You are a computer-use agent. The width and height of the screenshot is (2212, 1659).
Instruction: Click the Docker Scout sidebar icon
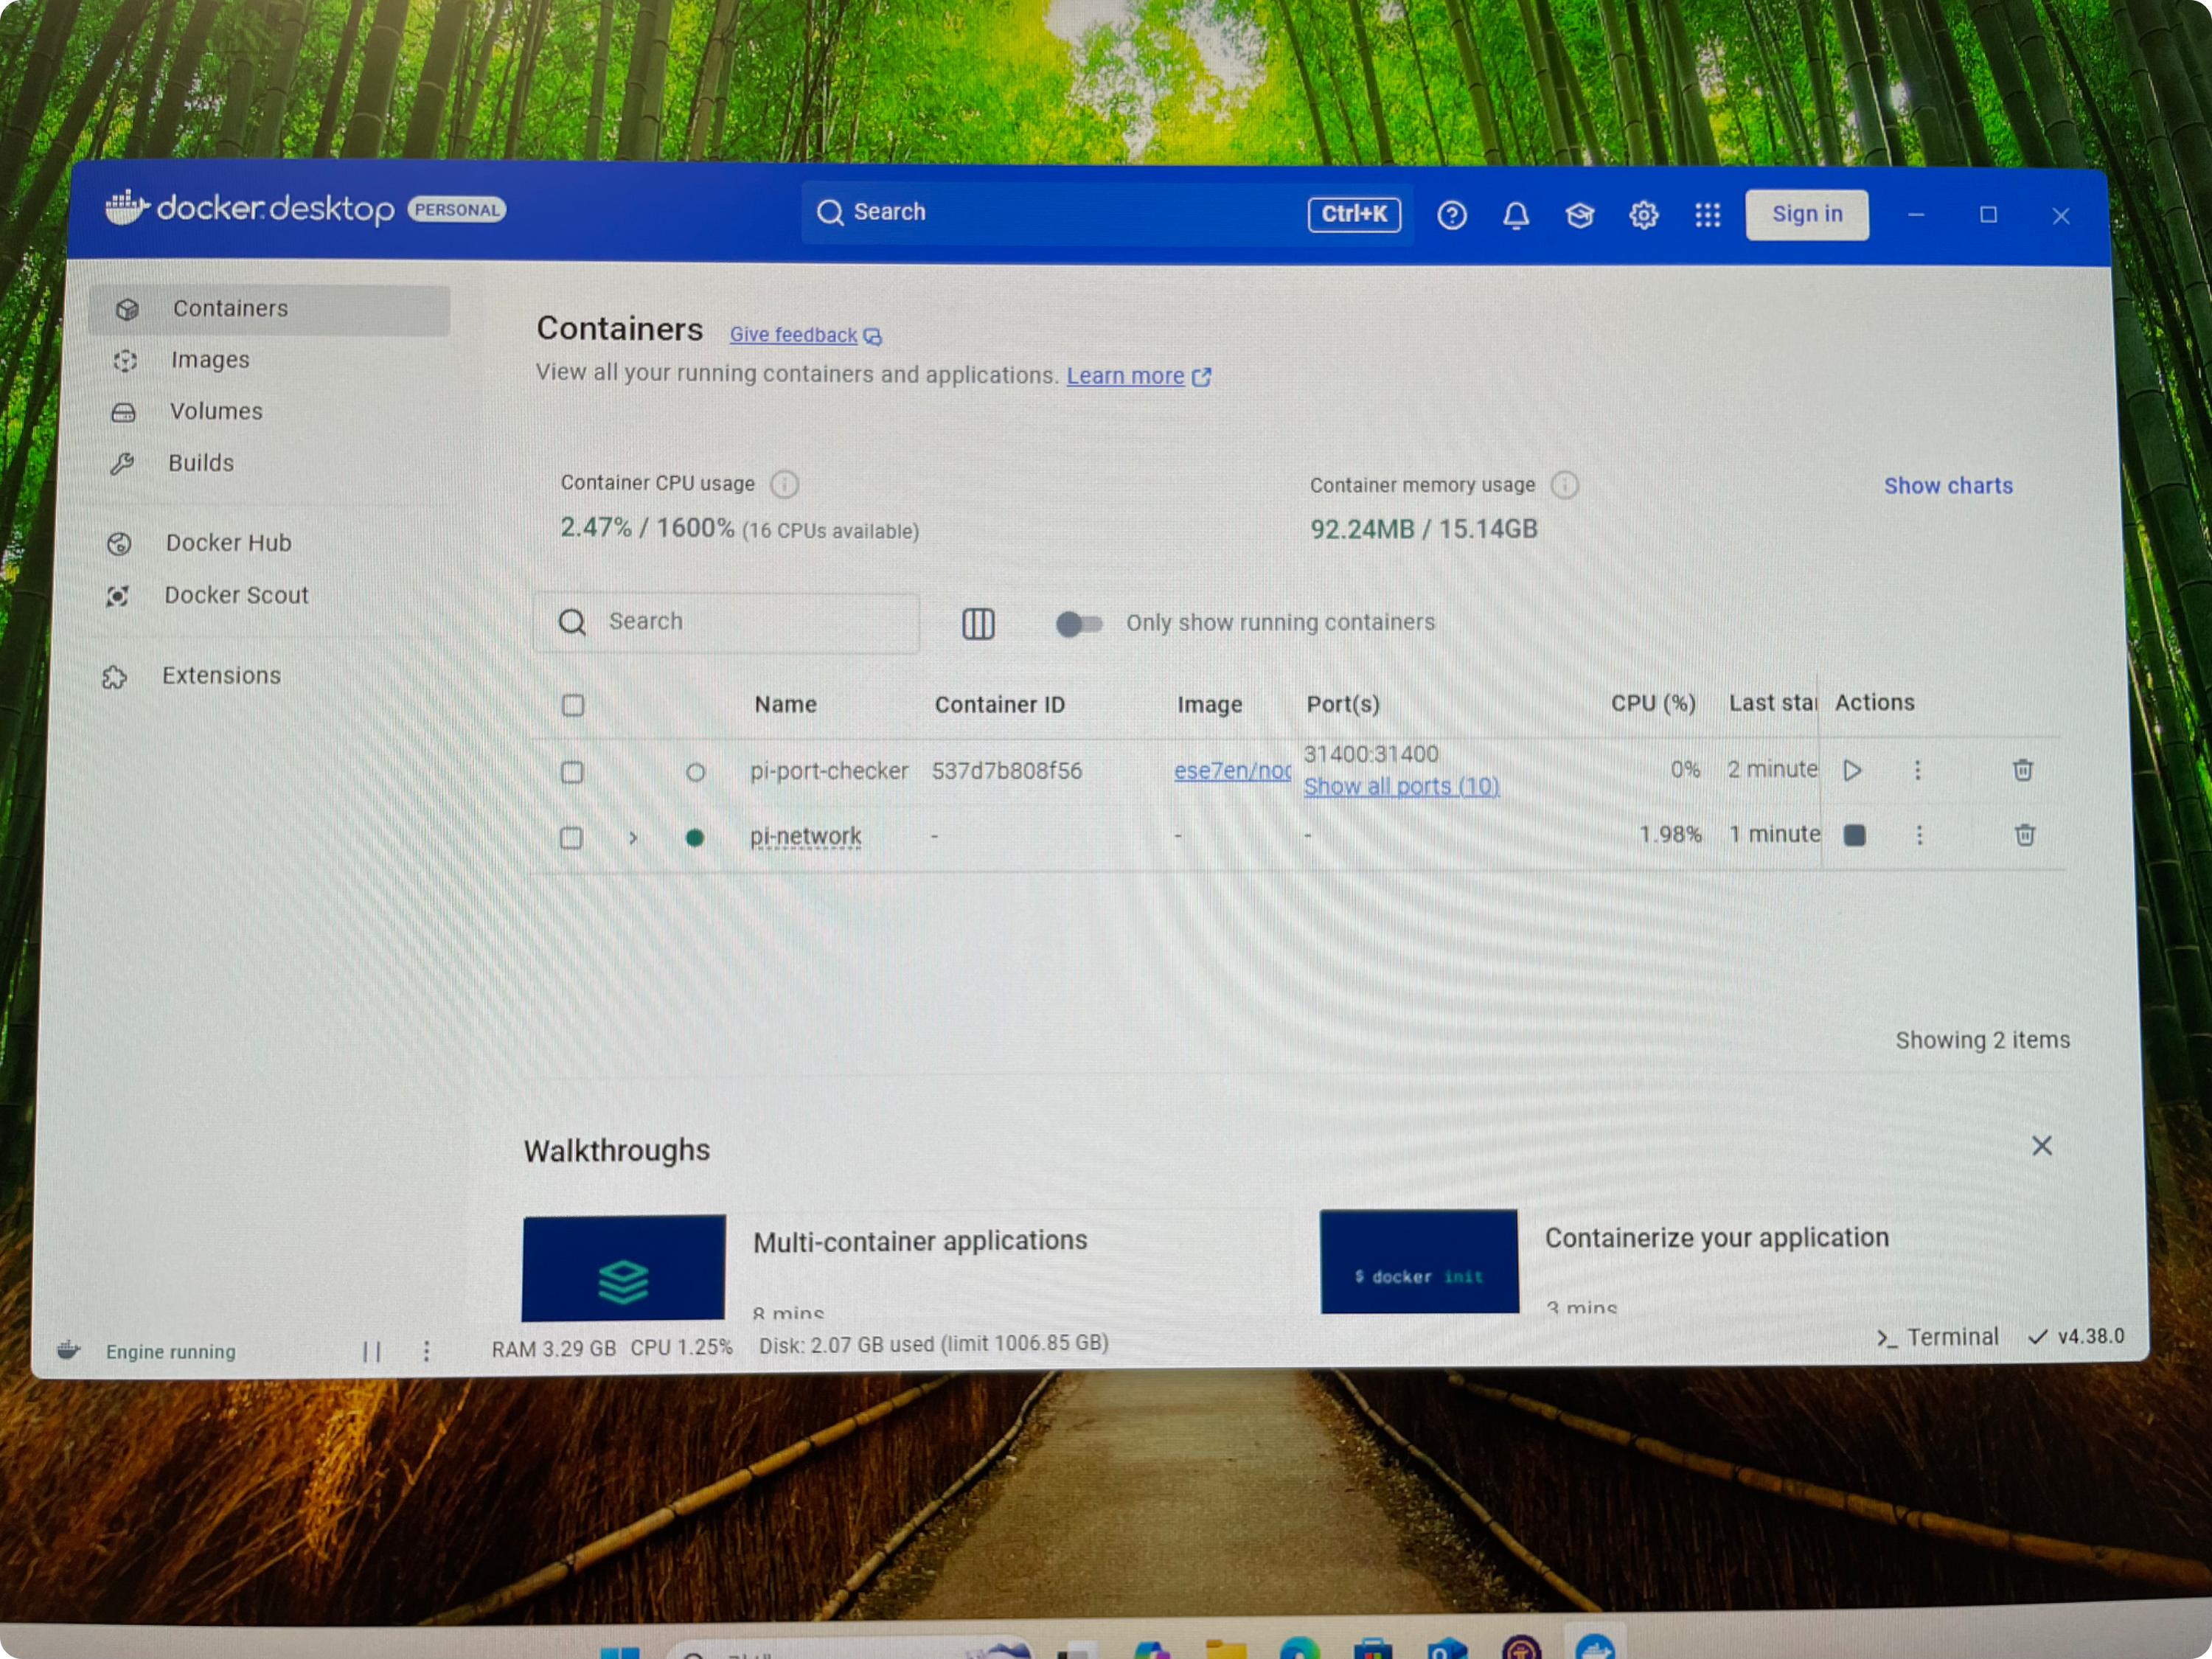pos(117,596)
